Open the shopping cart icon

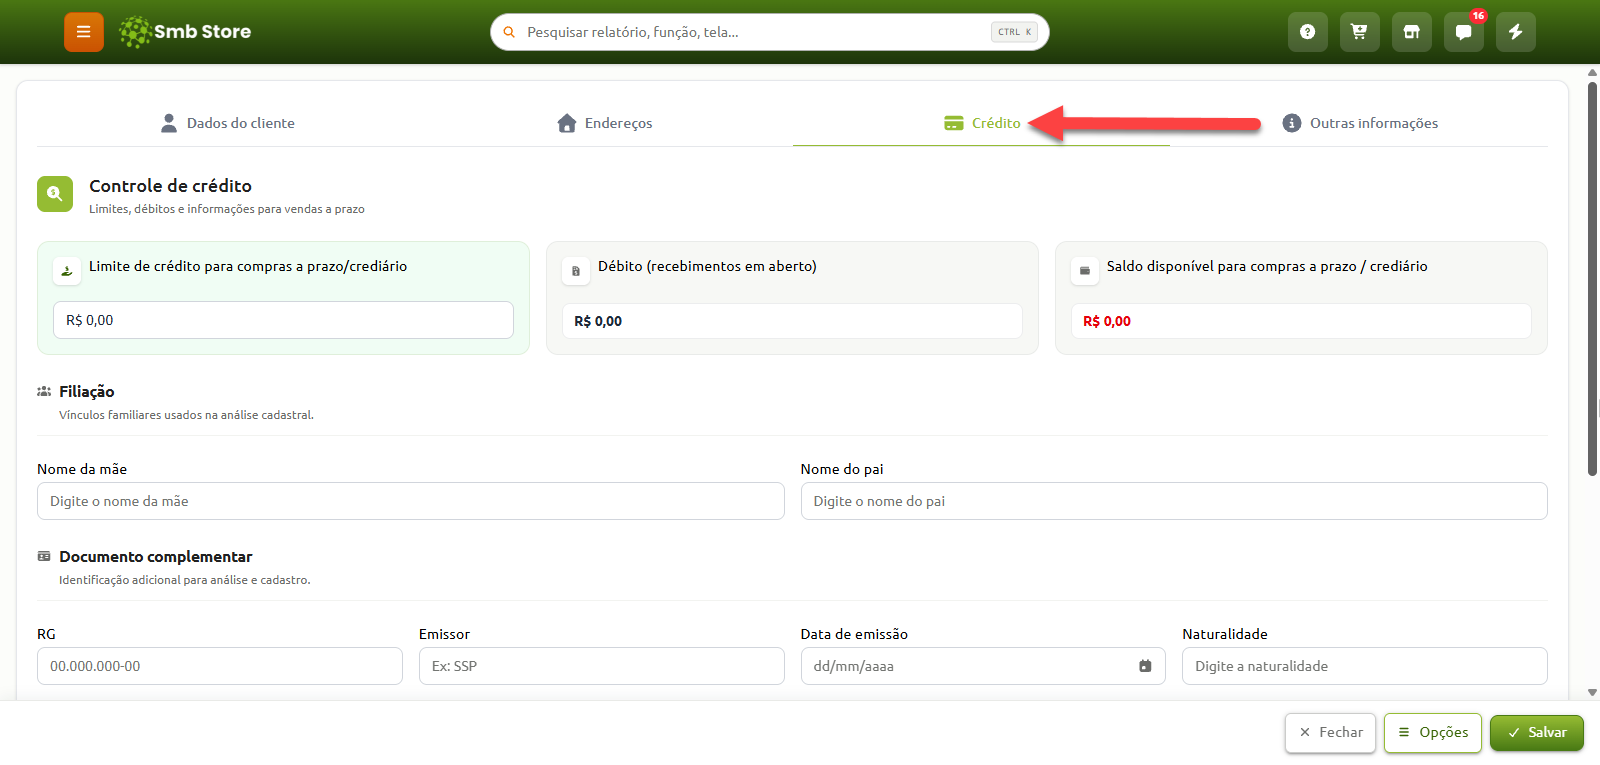pos(1359,32)
